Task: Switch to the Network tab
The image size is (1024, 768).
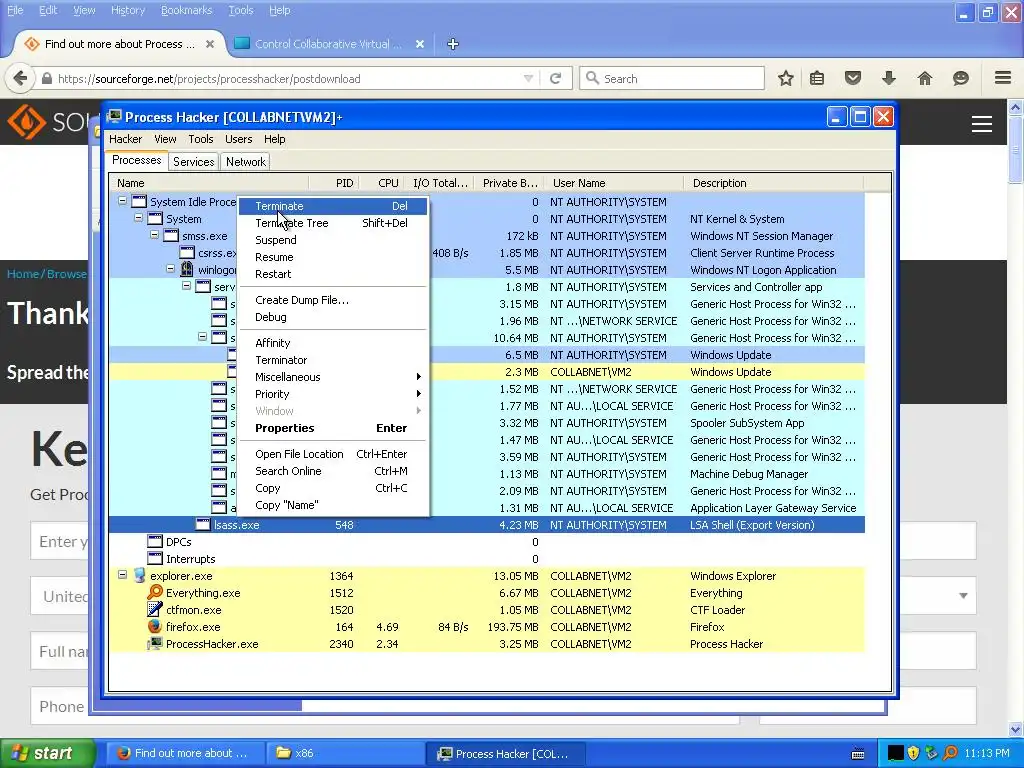Action: click(246, 162)
